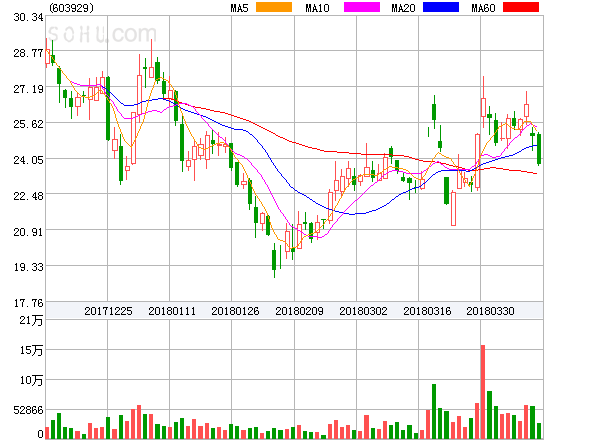This screenshot has width=600, height=440.
Task: Click the 20180126 date label
Action: pos(235,311)
